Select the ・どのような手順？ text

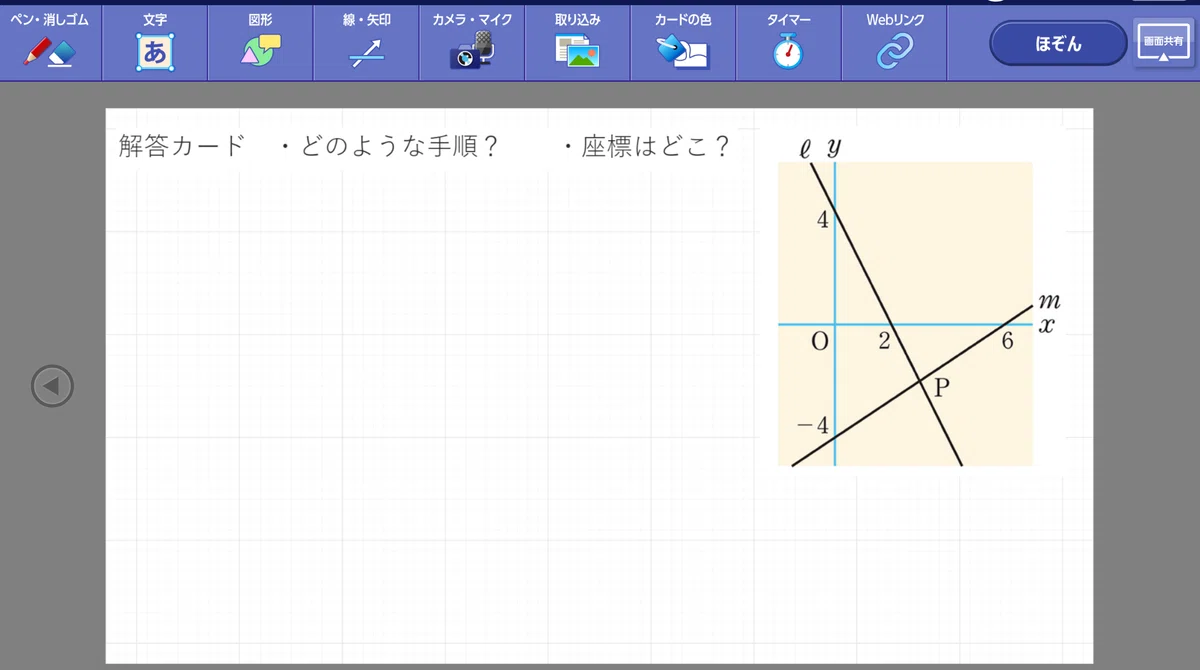pos(388,146)
